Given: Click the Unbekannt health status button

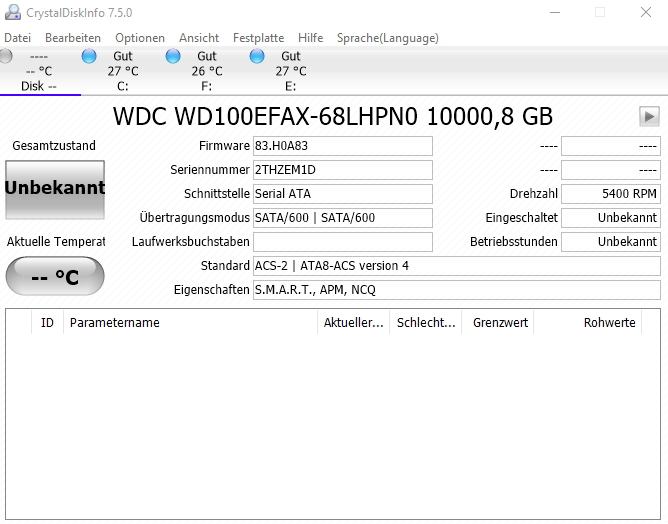Looking at the screenshot, I should [x=55, y=190].
